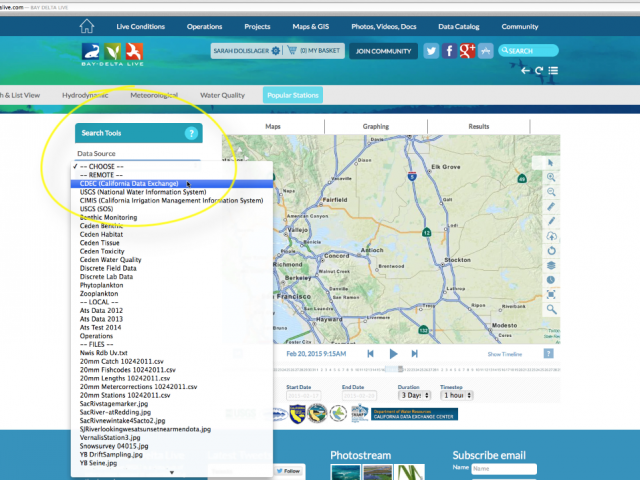Click the settings gear next to Sarah Dolislager

coord(276,51)
